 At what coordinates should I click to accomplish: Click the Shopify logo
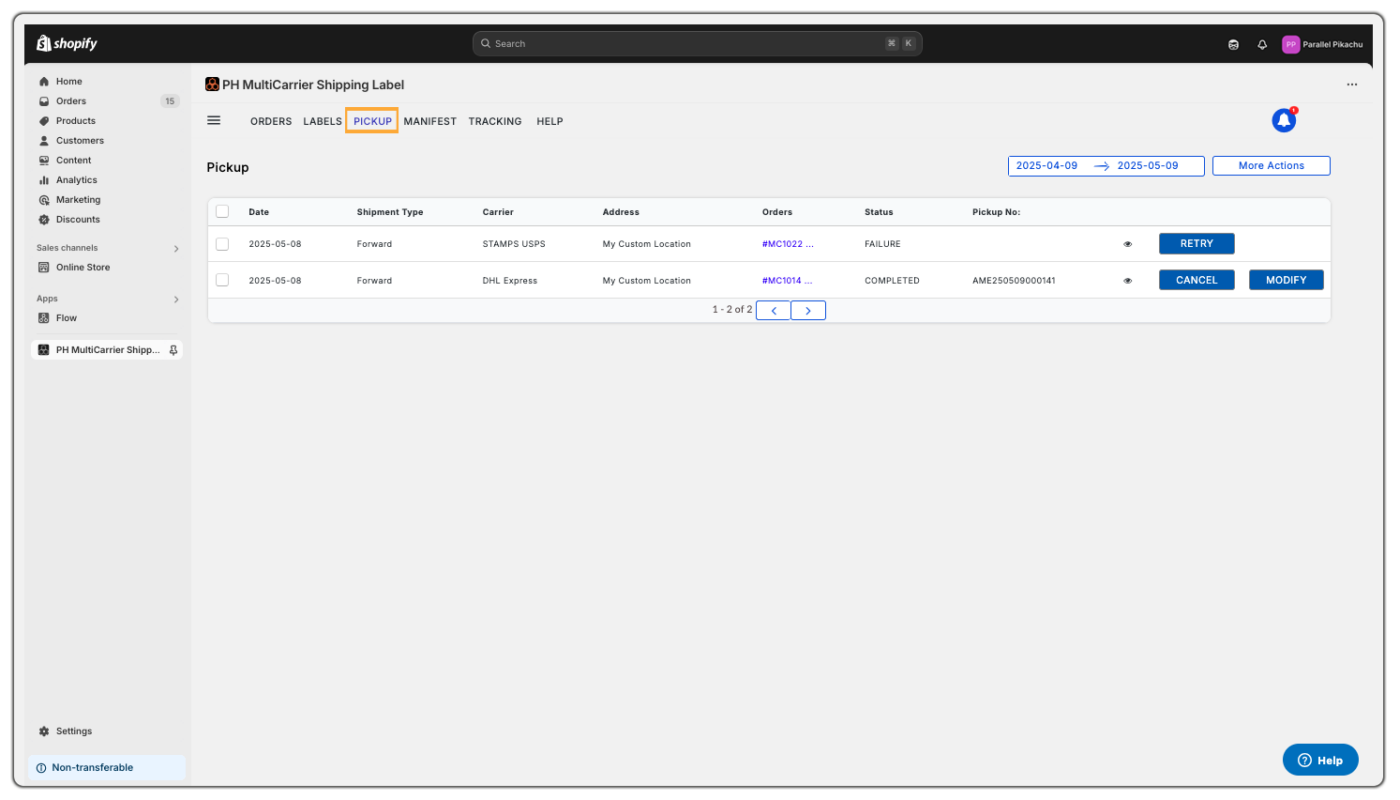pyautogui.click(x=67, y=44)
